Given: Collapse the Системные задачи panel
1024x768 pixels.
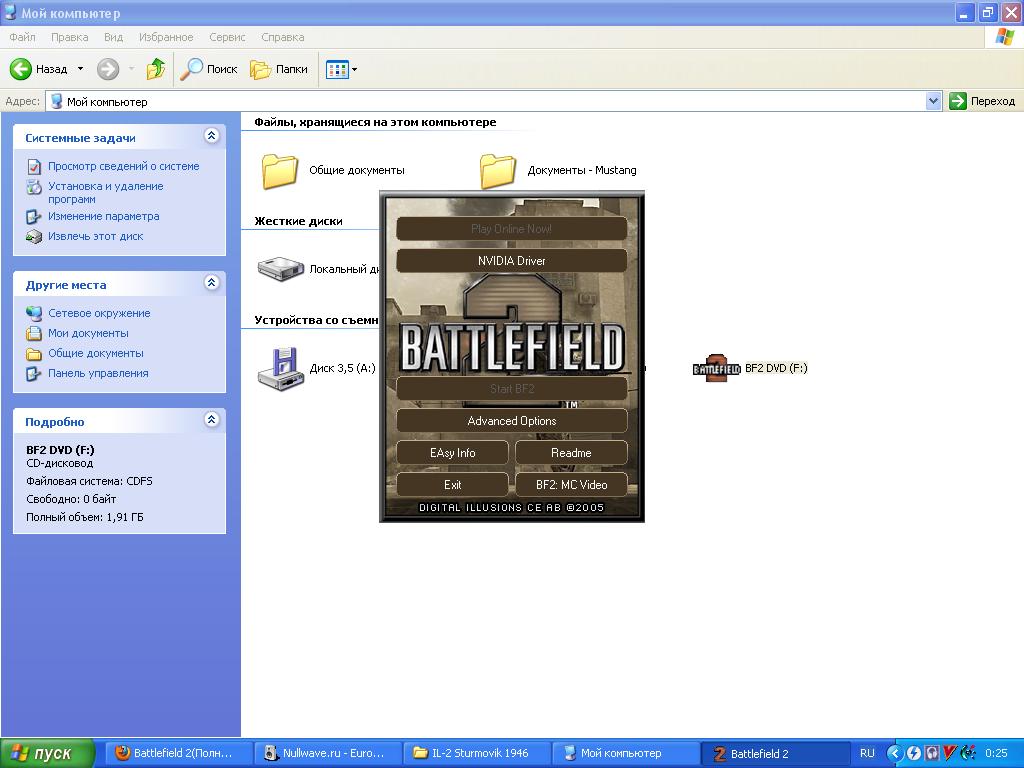Looking at the screenshot, I should (211, 136).
